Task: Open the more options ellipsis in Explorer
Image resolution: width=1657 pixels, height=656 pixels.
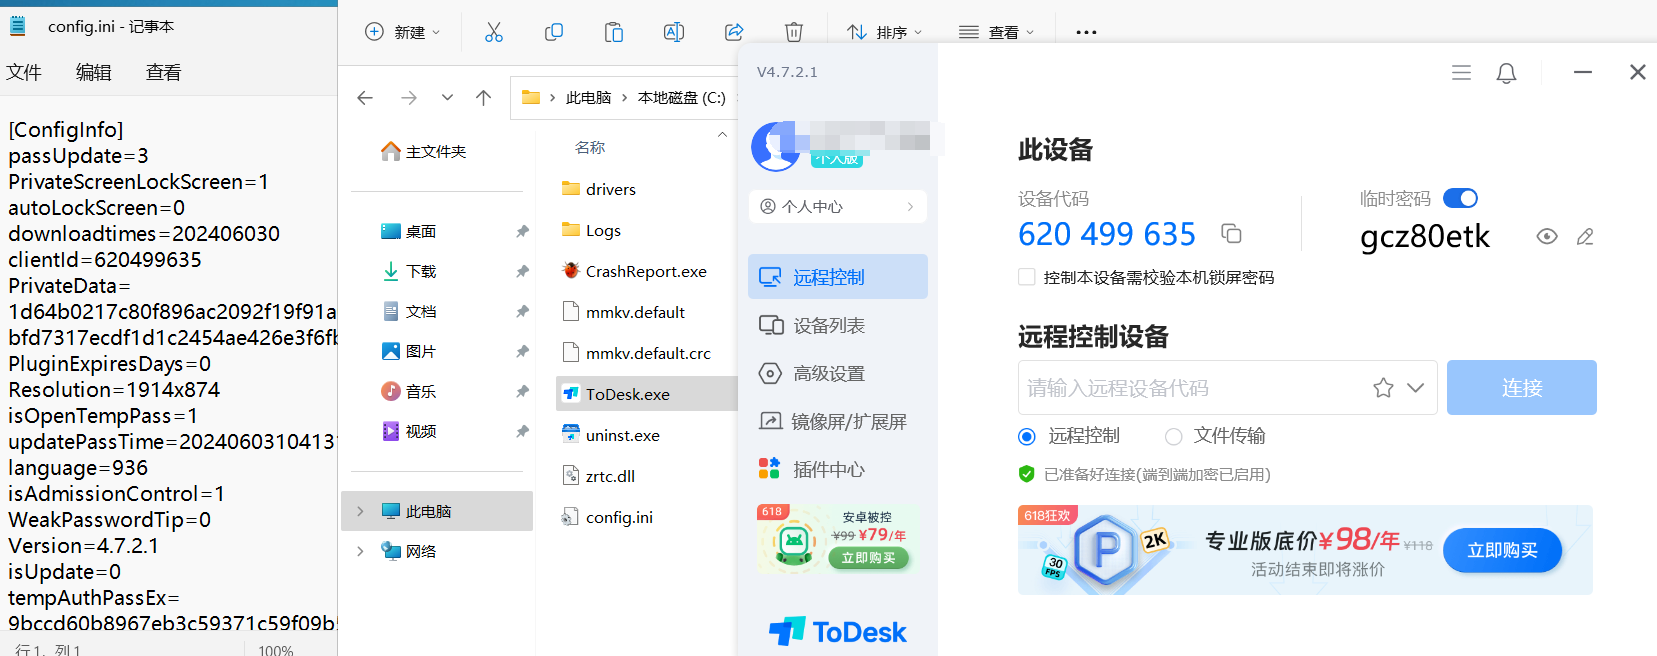Action: [1086, 32]
